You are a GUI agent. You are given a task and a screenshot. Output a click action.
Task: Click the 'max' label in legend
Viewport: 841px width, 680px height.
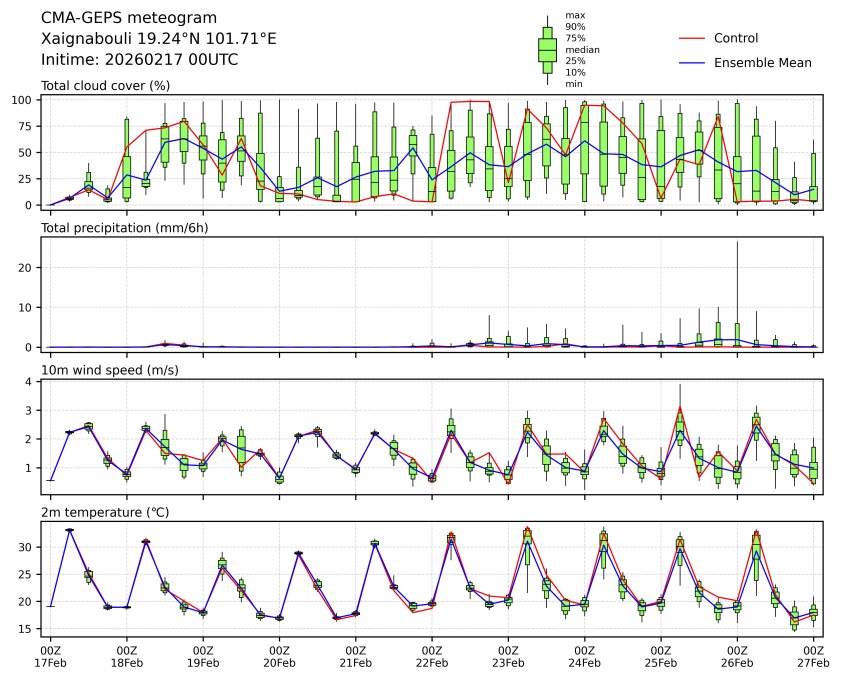[x=574, y=15]
